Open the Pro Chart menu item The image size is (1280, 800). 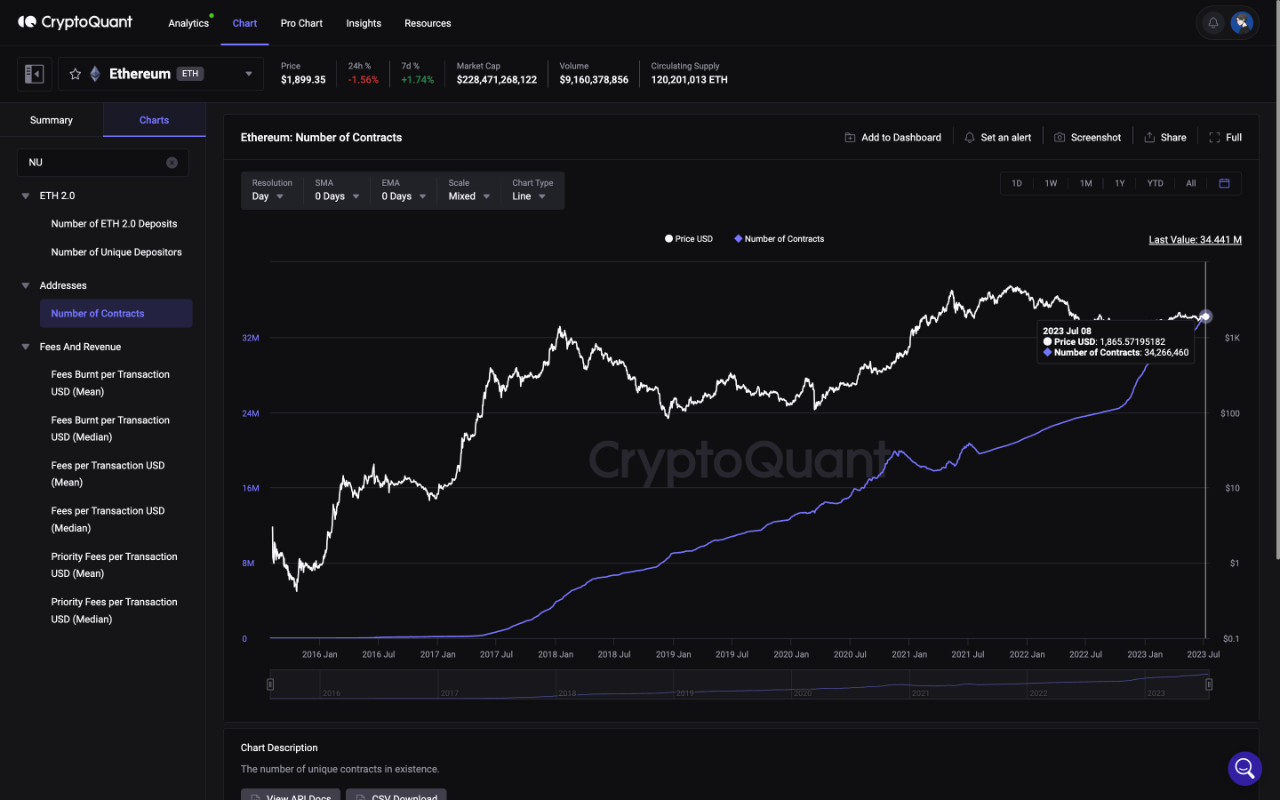pos(301,23)
